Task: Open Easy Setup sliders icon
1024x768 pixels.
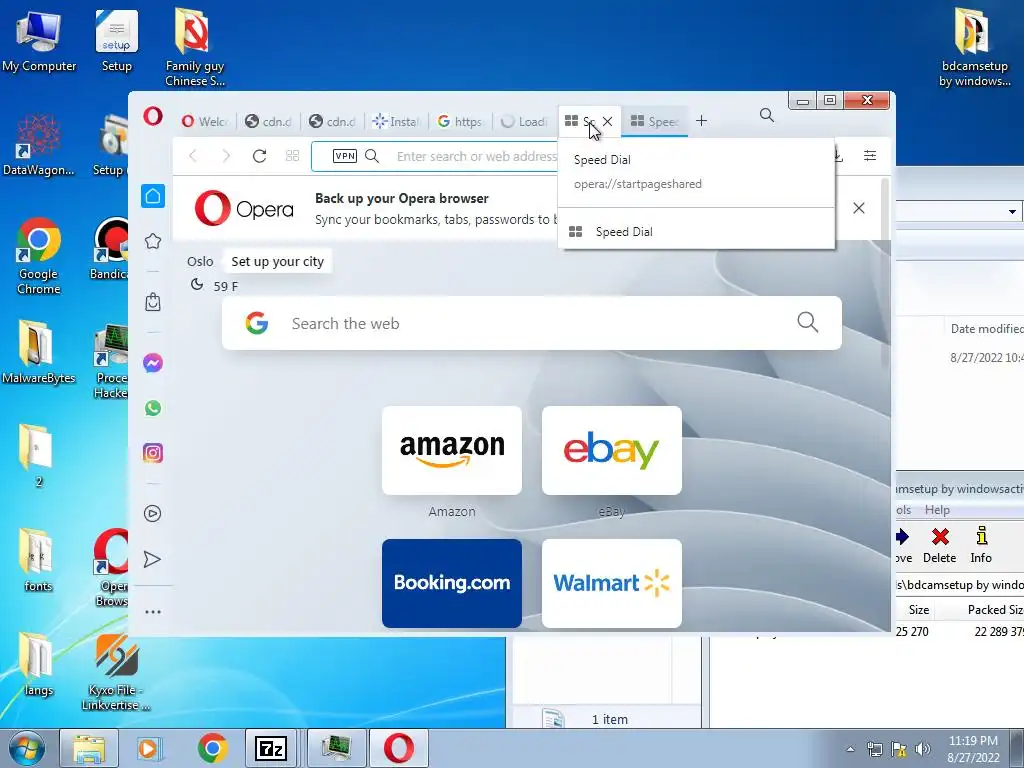Action: tap(870, 155)
